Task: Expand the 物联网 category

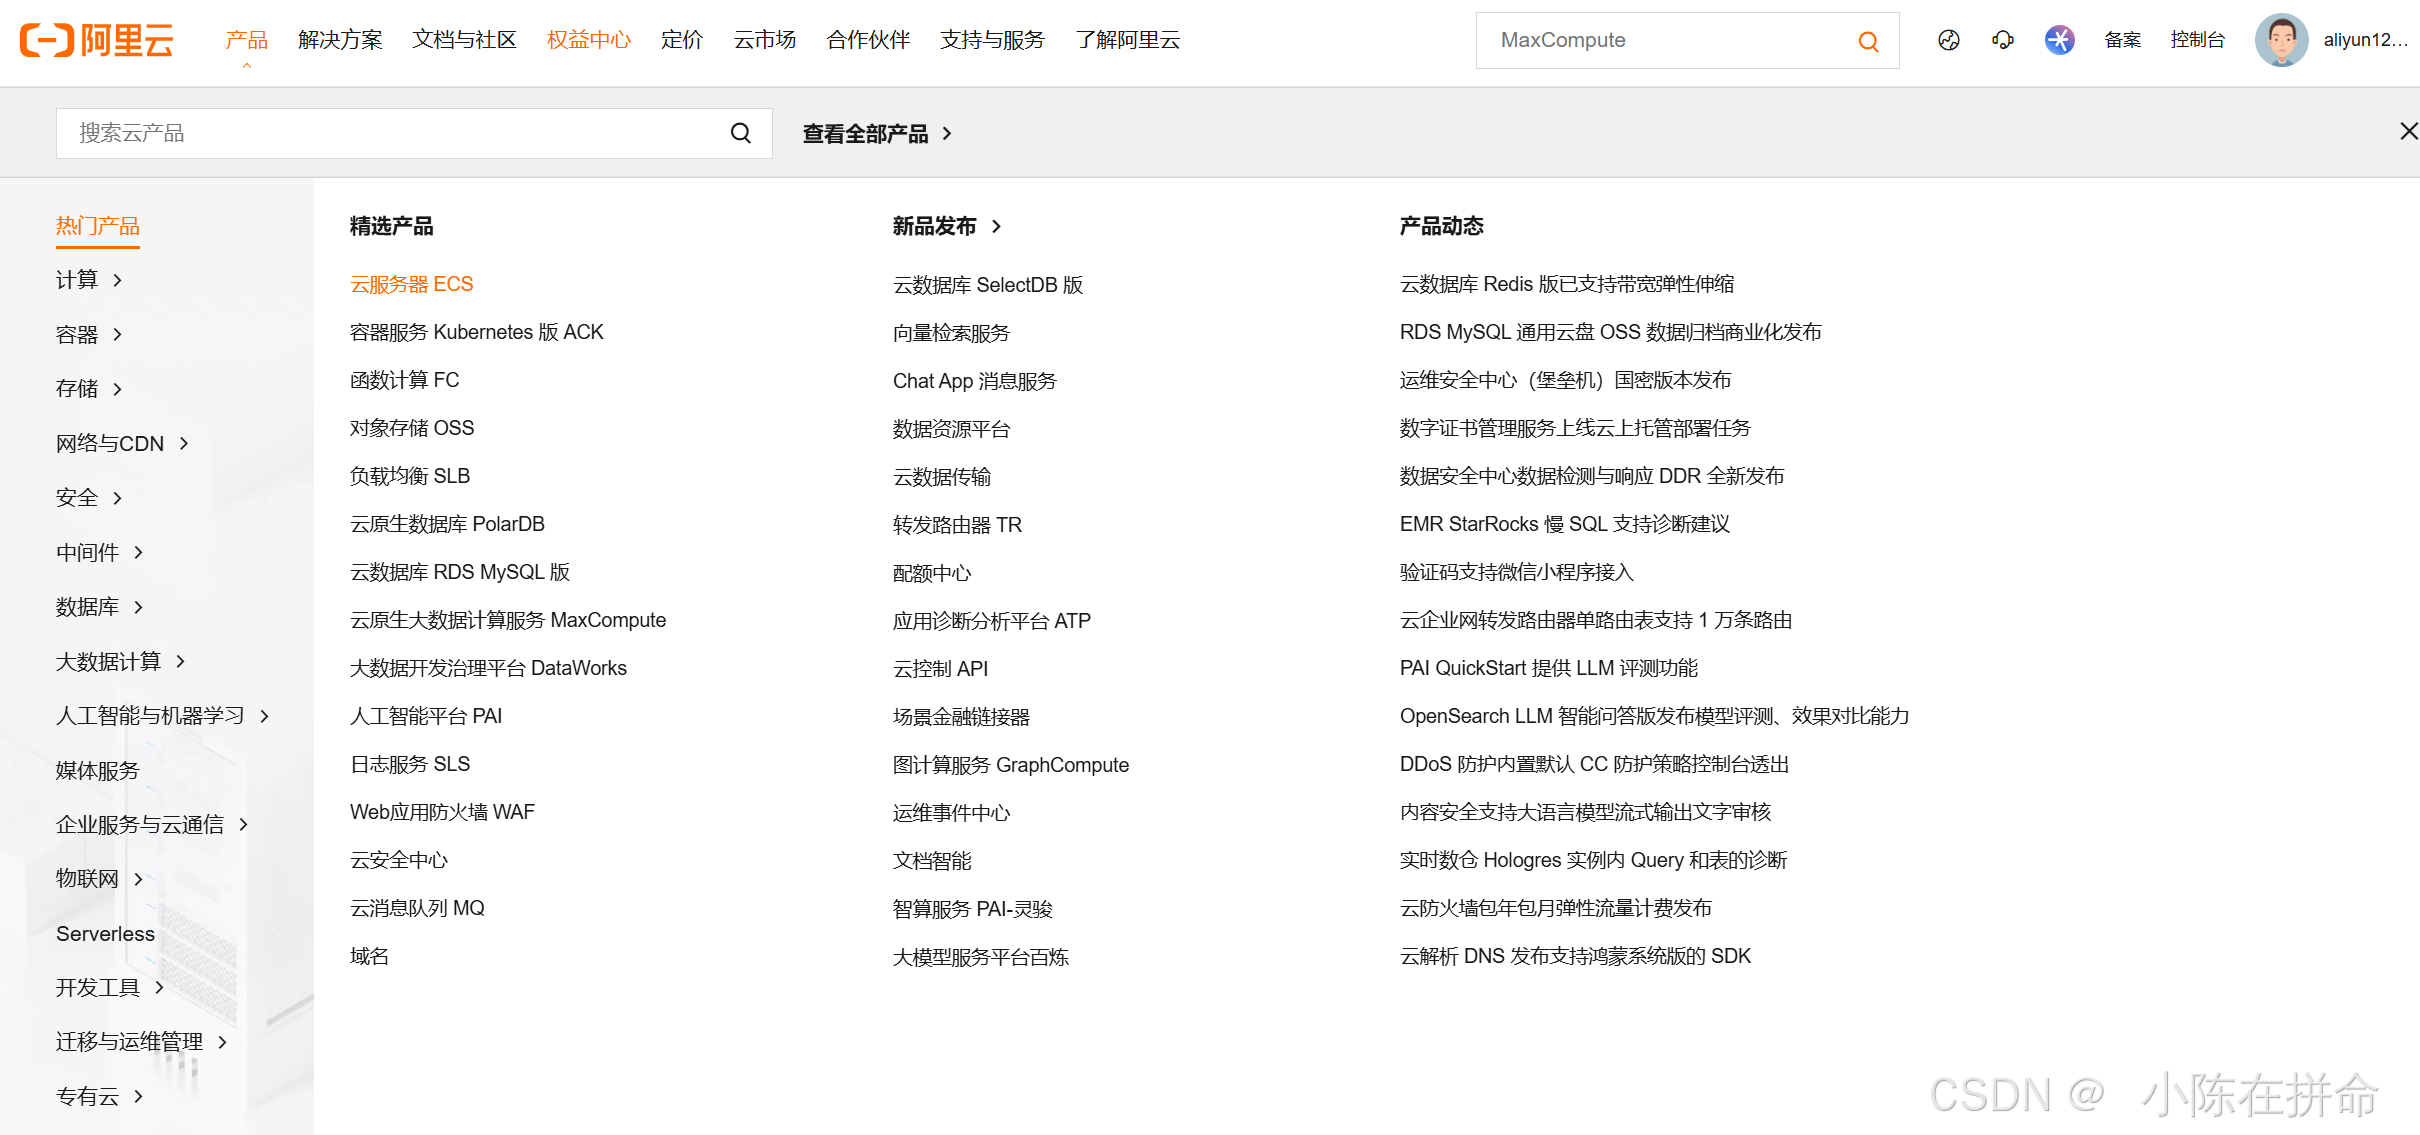Action: [x=99, y=880]
